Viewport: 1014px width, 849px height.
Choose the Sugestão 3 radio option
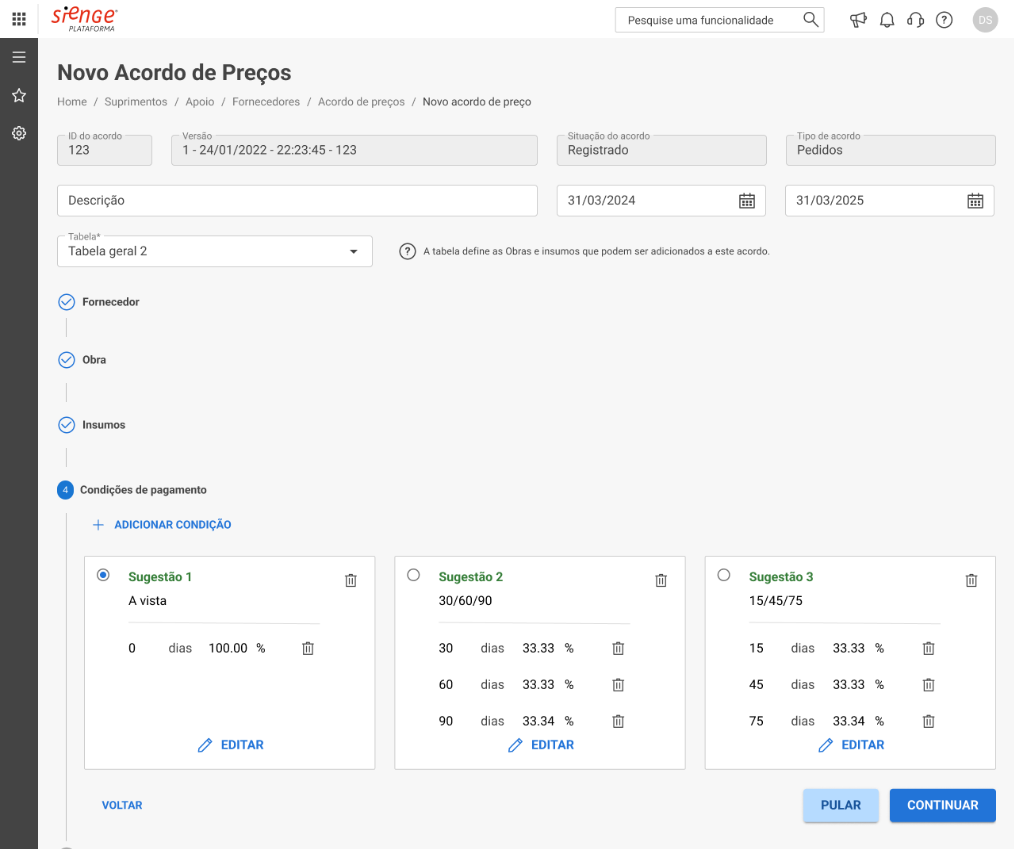pos(724,575)
